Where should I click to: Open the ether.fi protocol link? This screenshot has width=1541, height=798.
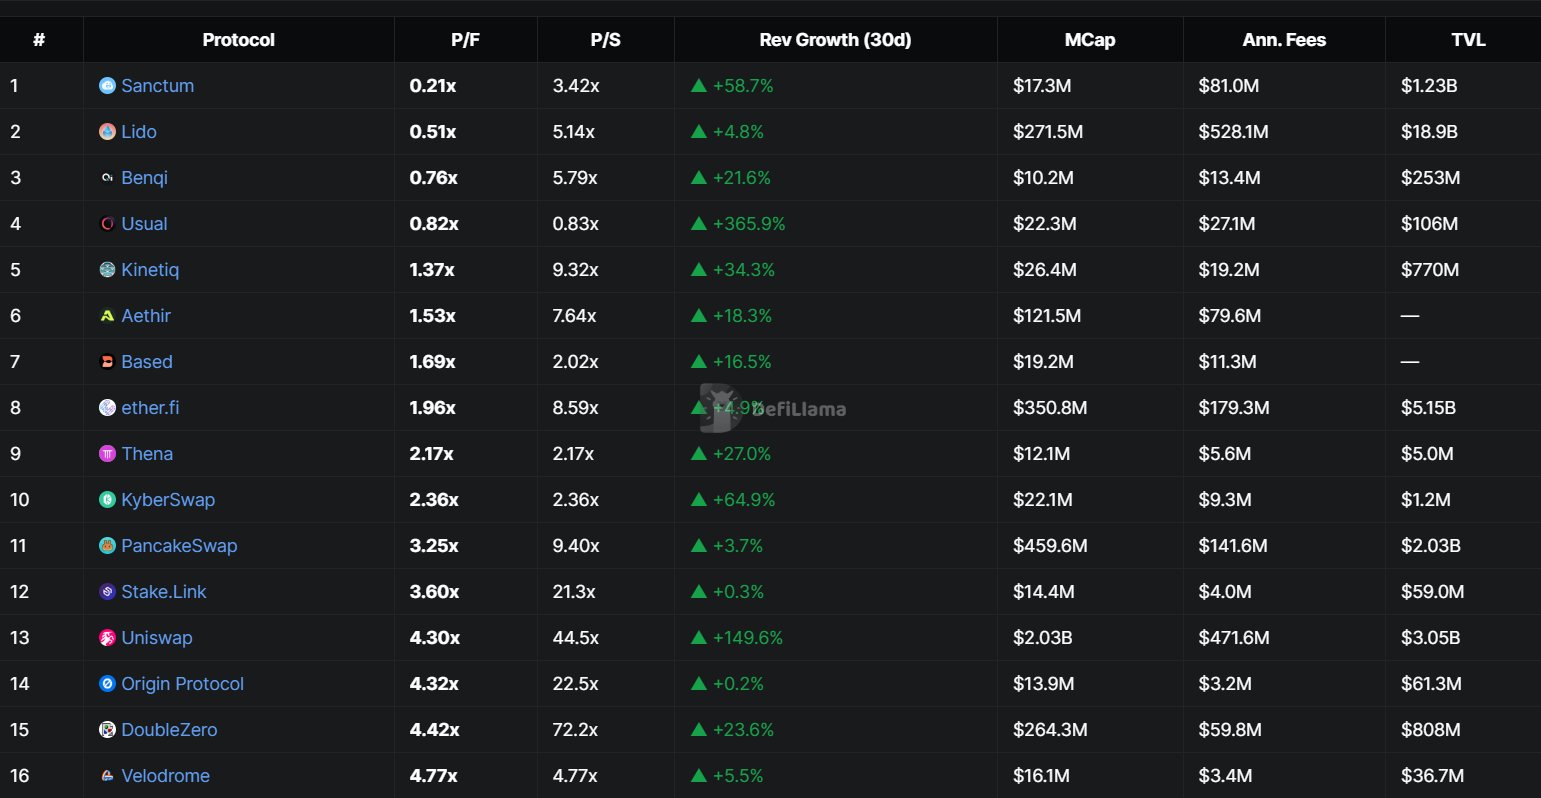pyautogui.click(x=150, y=408)
